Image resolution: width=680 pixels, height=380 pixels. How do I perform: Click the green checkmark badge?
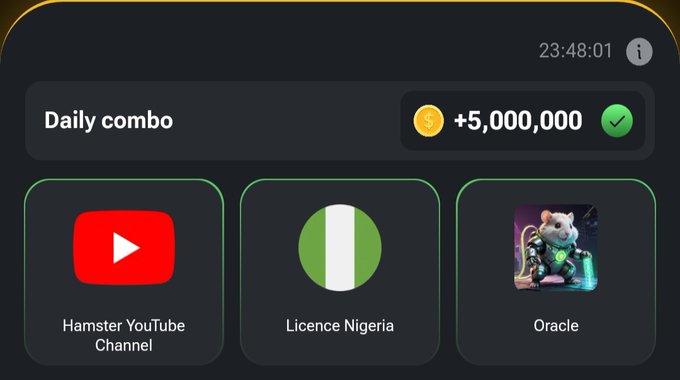[617, 121]
